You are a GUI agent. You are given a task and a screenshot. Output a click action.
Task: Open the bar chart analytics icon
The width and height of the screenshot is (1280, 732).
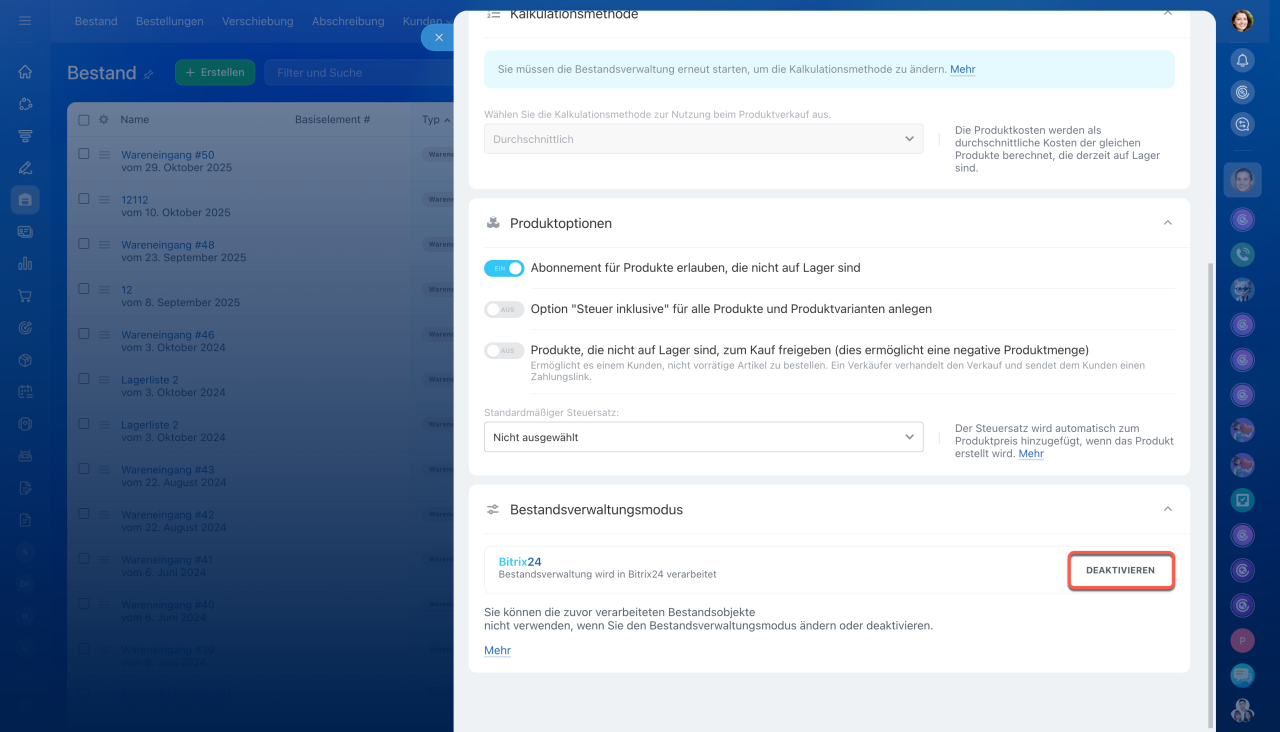tap(25, 264)
